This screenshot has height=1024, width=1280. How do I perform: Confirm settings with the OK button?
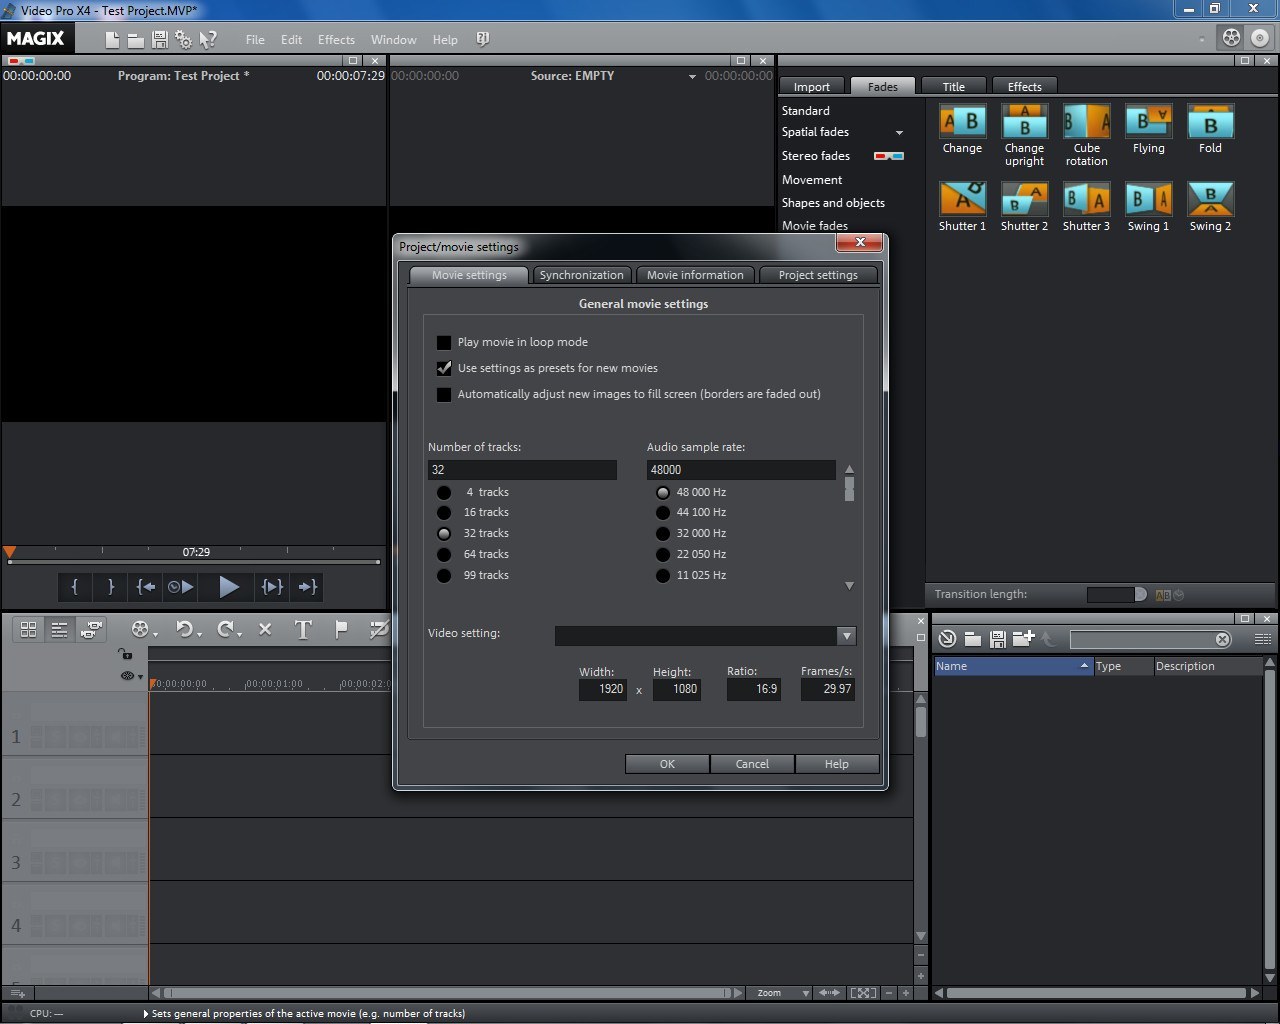click(667, 764)
